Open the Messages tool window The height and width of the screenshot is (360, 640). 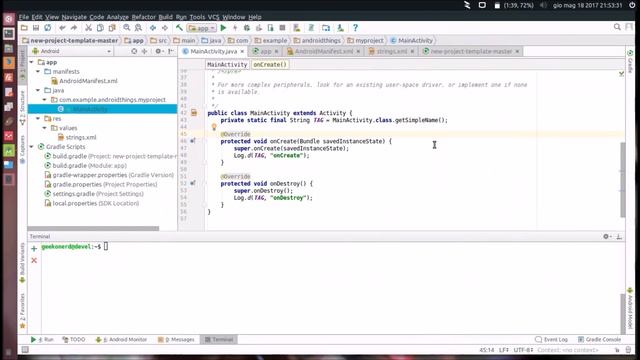(176, 339)
